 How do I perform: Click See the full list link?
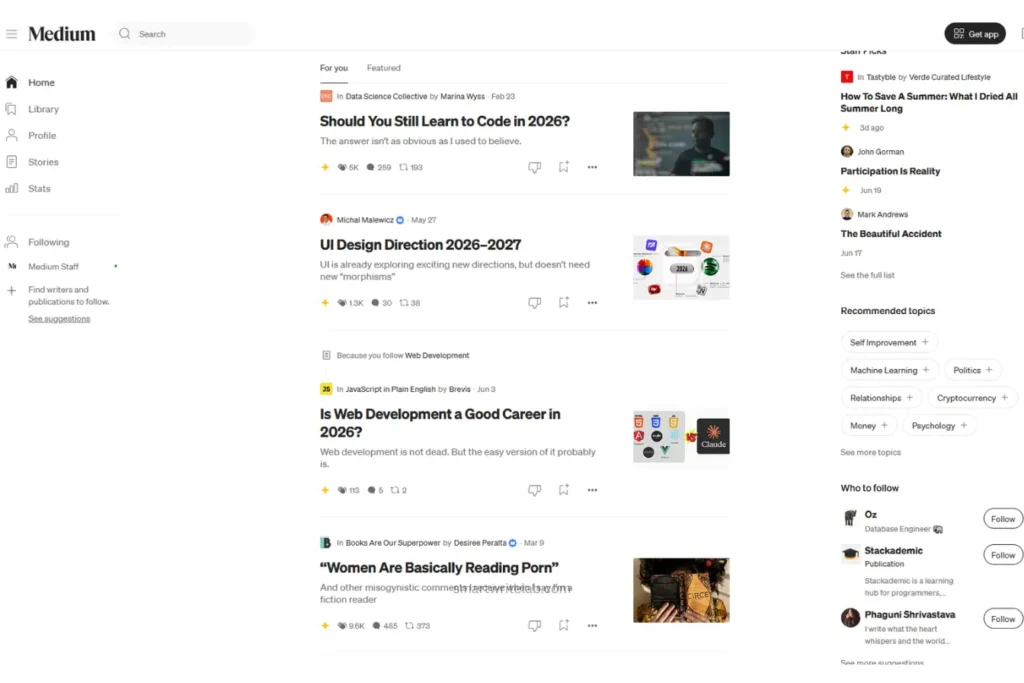tap(867, 276)
